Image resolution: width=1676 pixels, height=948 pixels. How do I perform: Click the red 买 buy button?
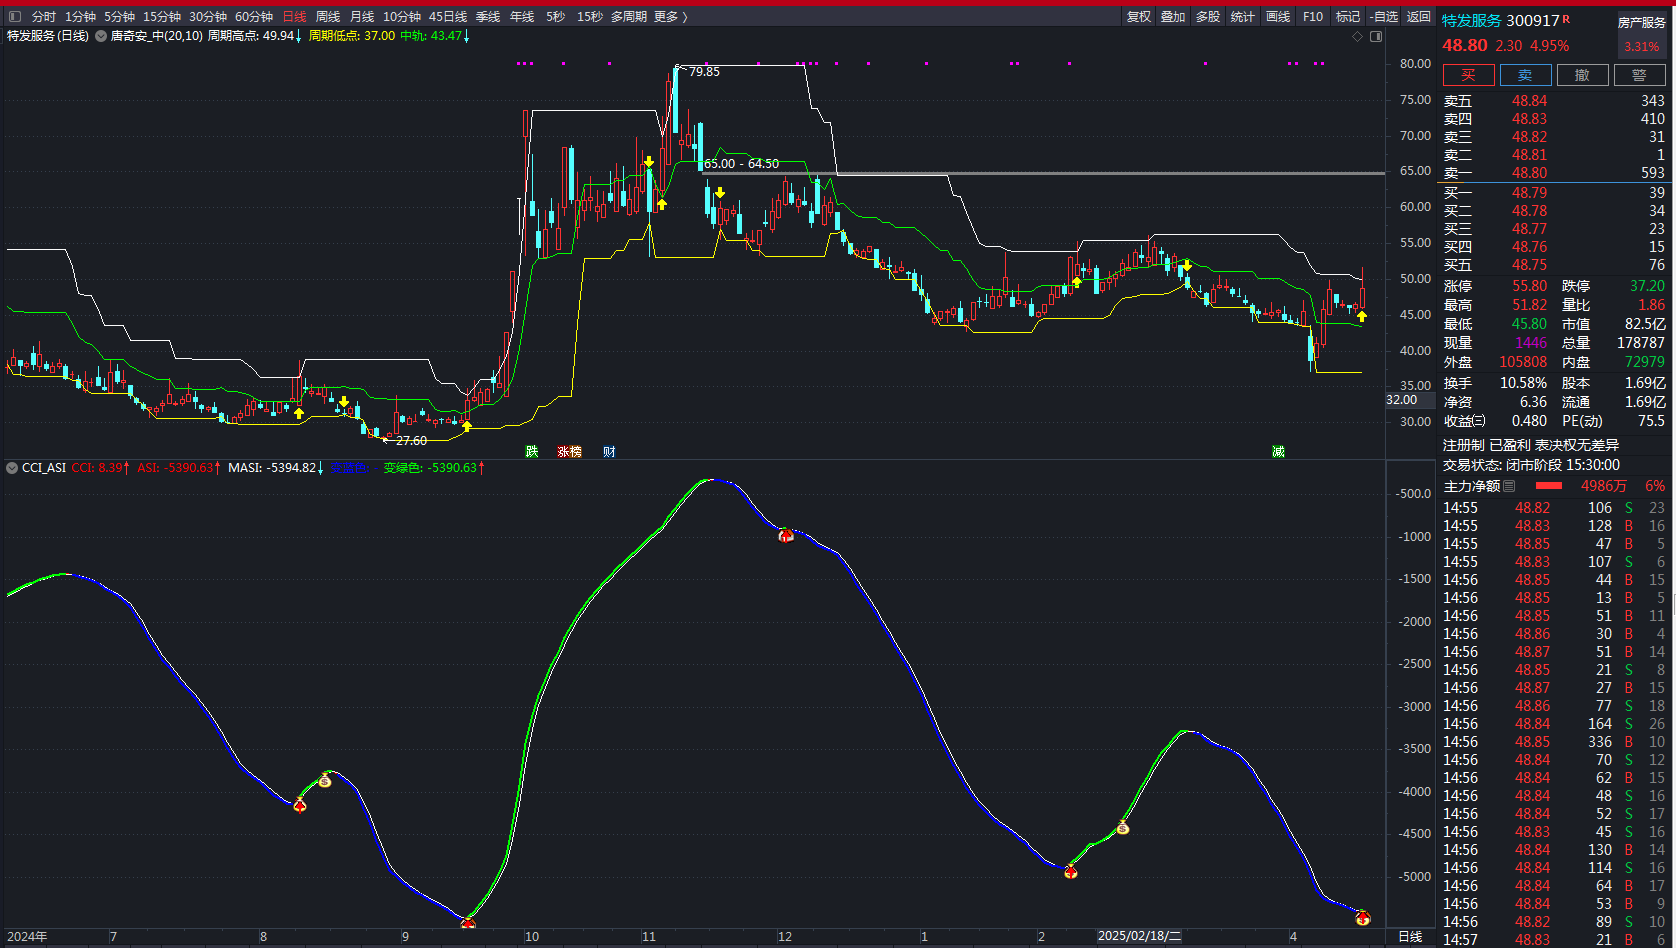click(x=1468, y=75)
